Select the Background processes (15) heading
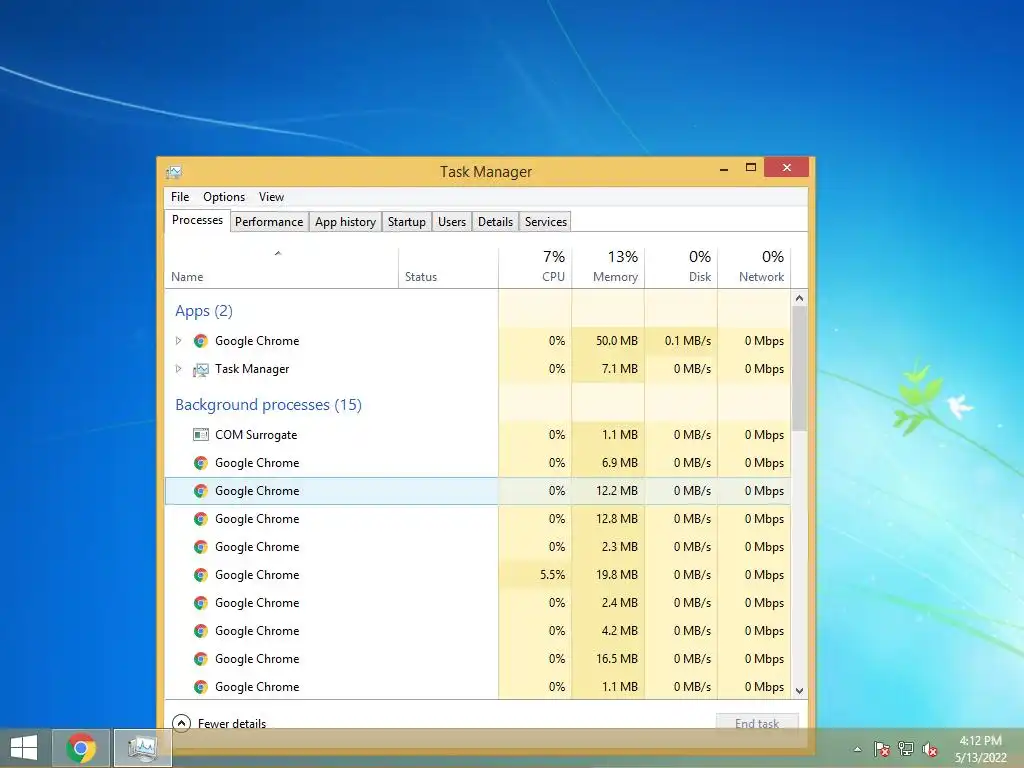The image size is (1024, 768). coord(268,405)
